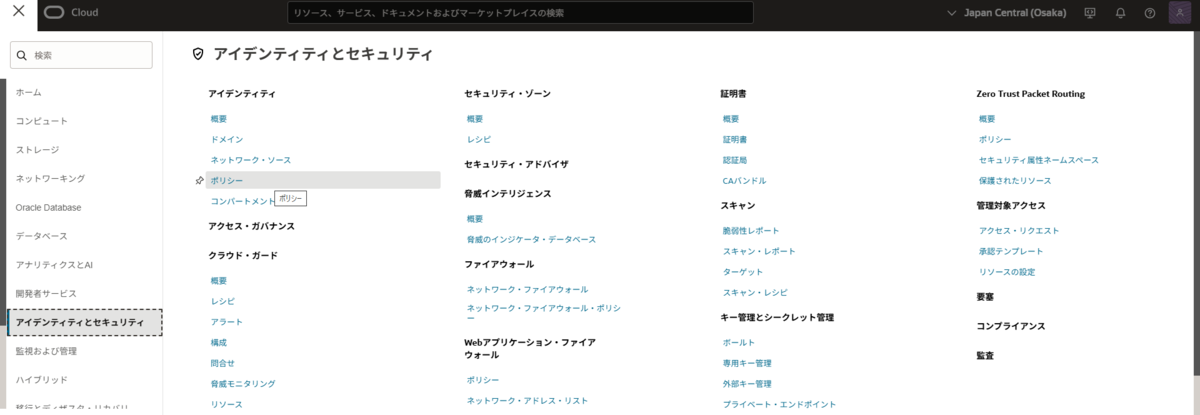This screenshot has height=415, width=1200.
Task: Open 概要 under 証明書
Action: pos(731,119)
